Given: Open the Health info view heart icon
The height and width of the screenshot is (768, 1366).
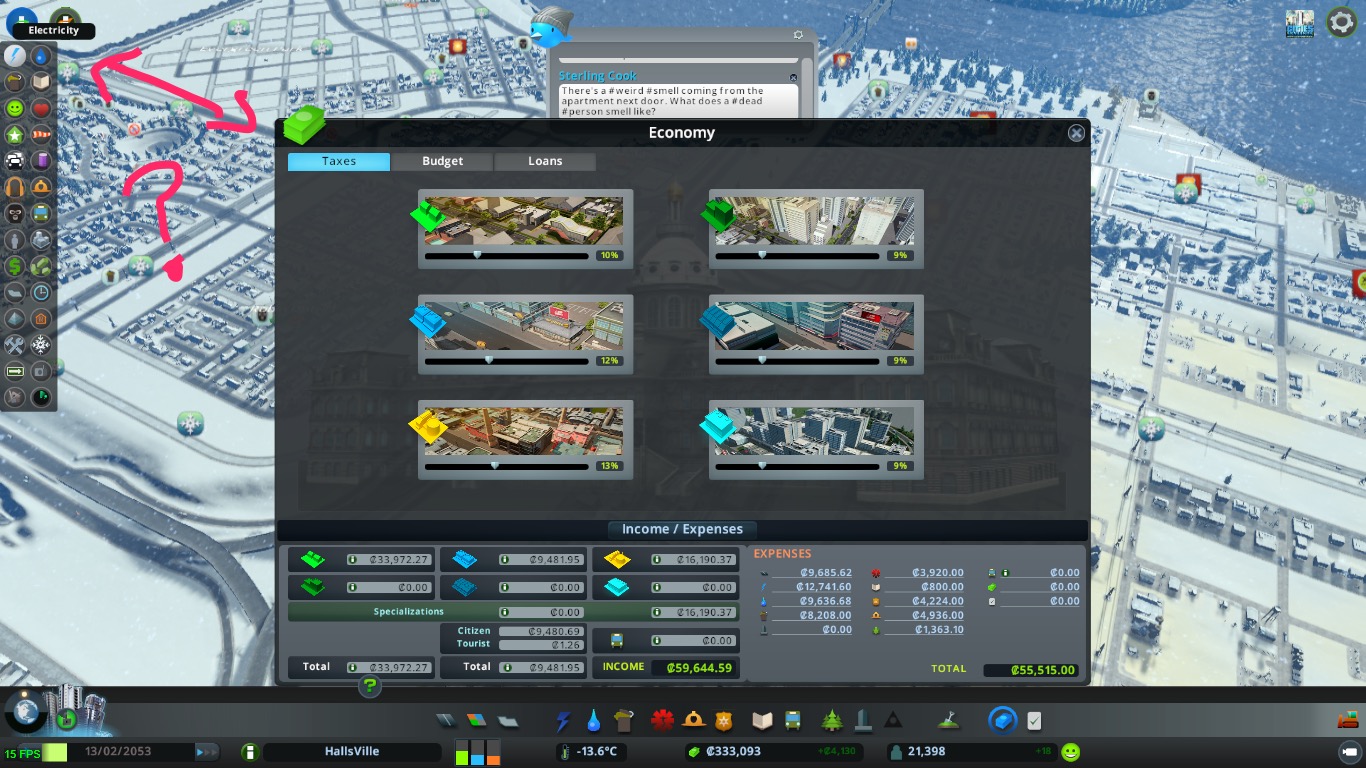Looking at the screenshot, I should point(41,108).
